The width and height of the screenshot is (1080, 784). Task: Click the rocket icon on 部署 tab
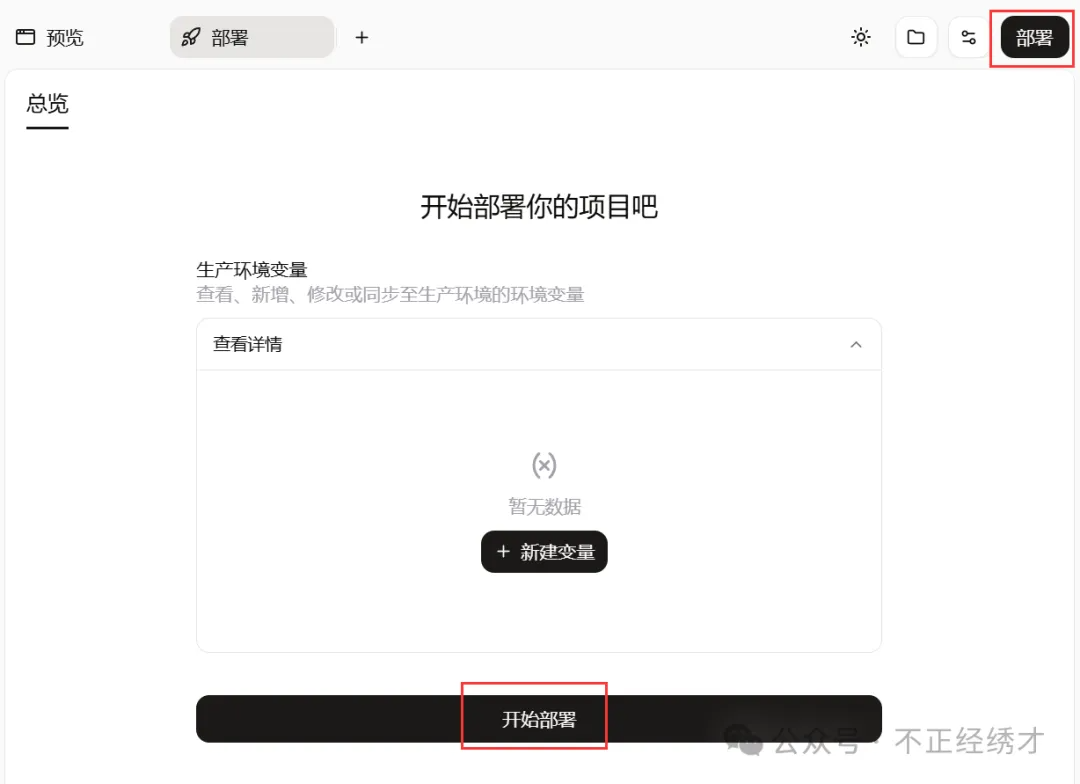coord(191,37)
